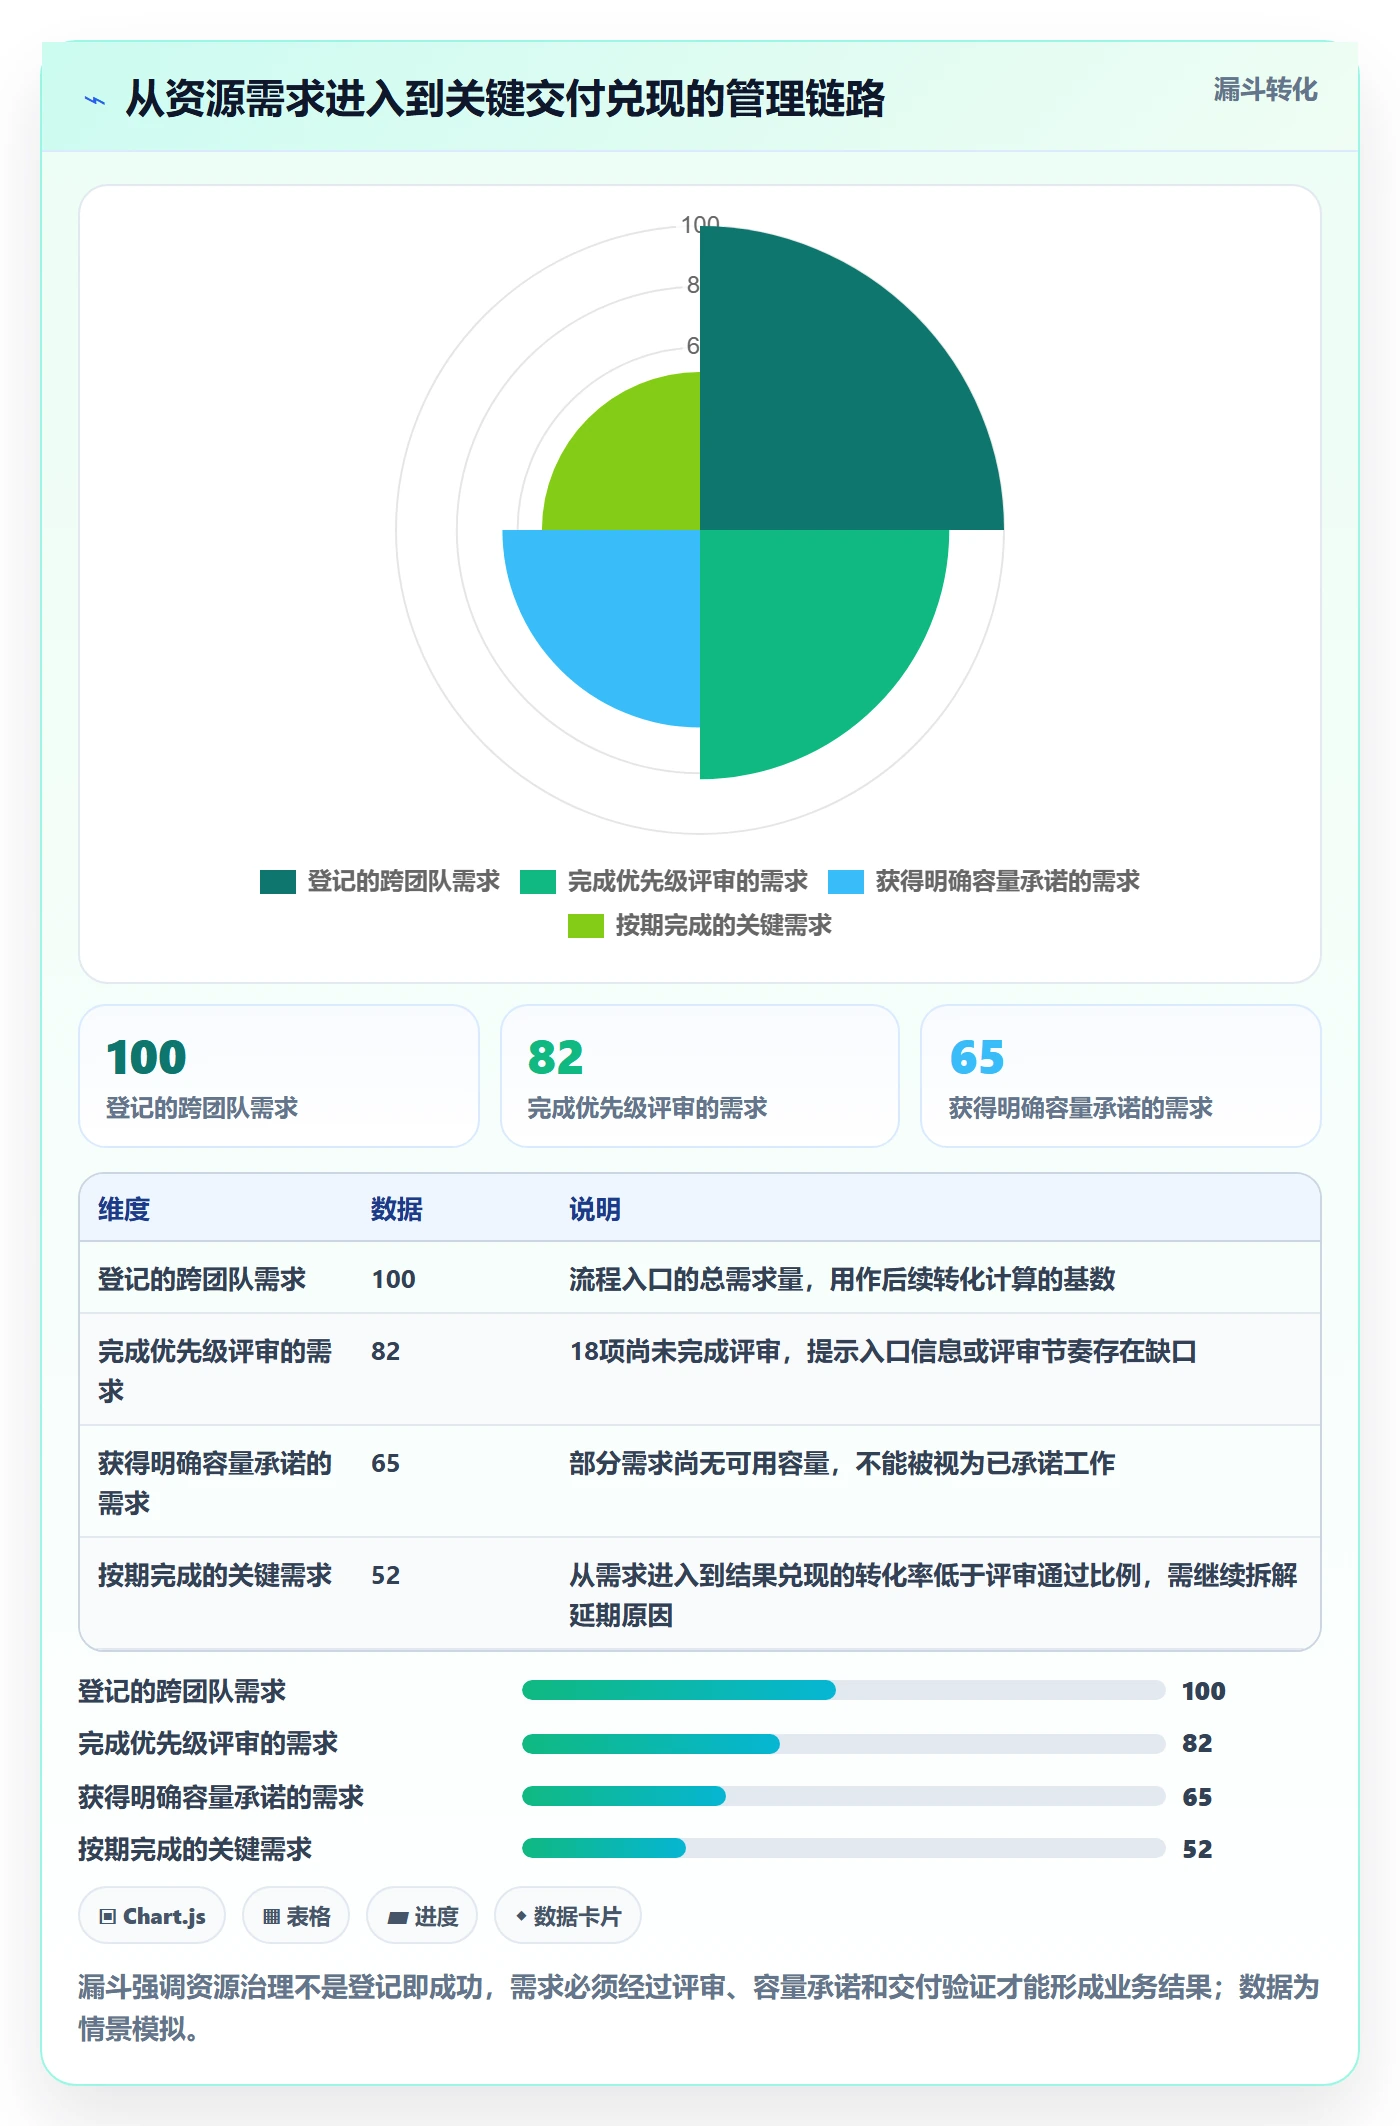The image size is (1400, 2126).
Task: Click the progress bar for 完成优先级评审的需求
Action: coord(843,1744)
